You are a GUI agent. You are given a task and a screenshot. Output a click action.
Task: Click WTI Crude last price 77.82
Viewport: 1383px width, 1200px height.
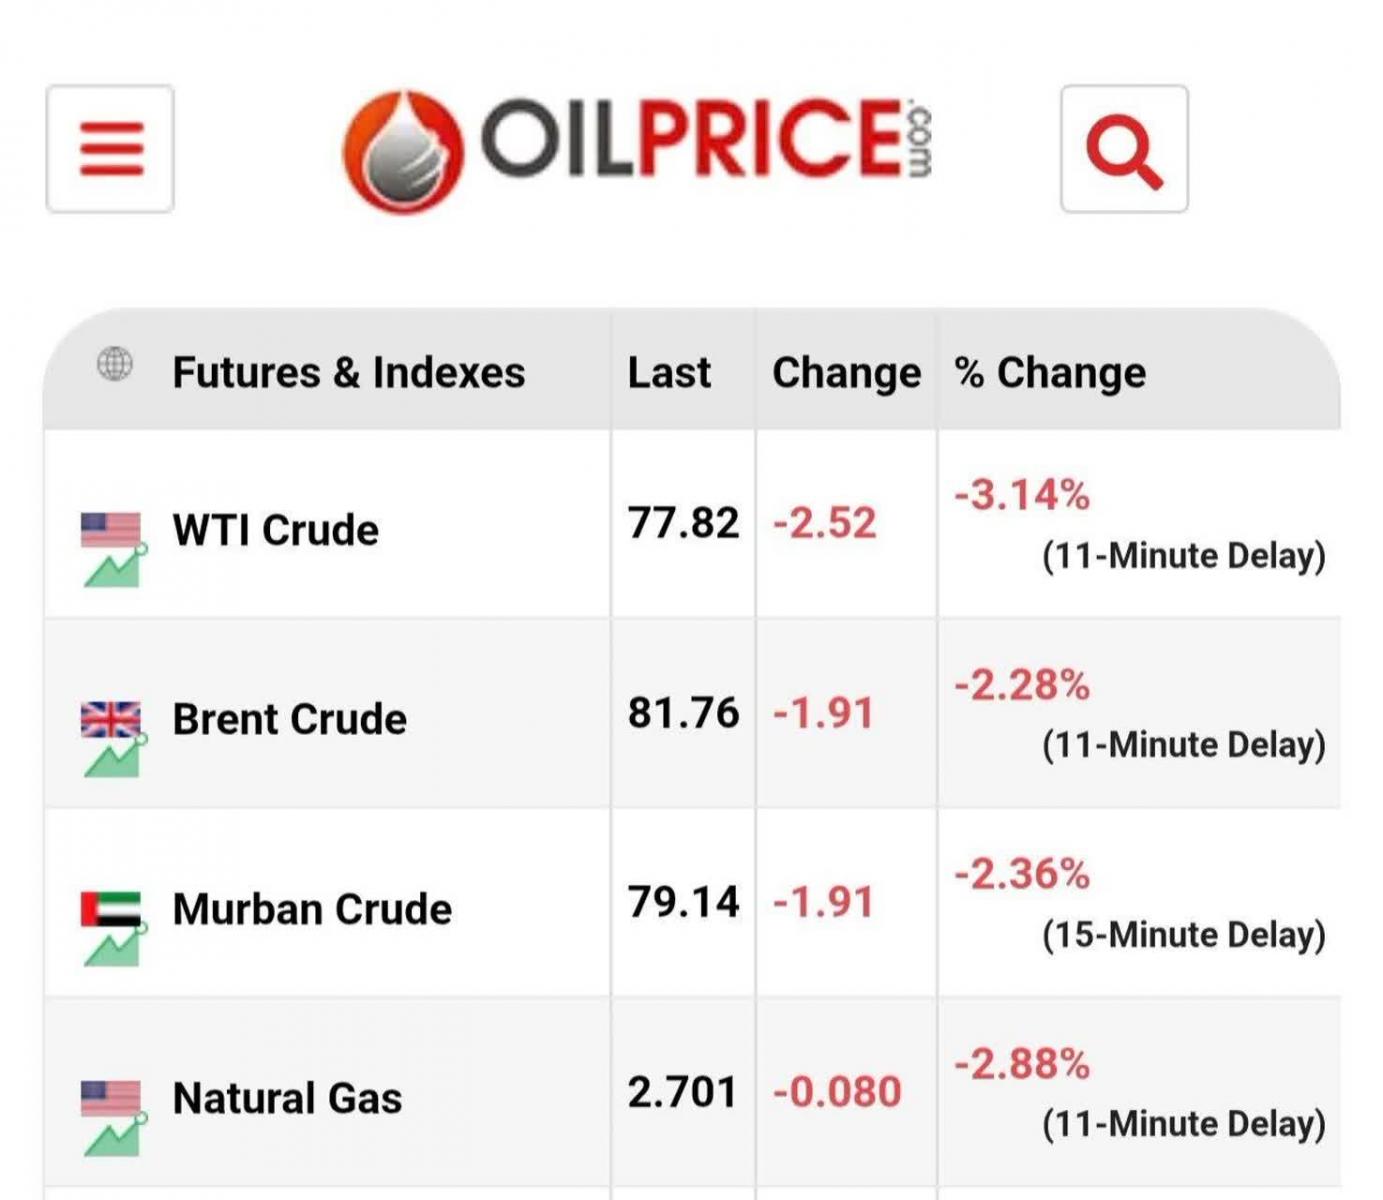click(683, 523)
